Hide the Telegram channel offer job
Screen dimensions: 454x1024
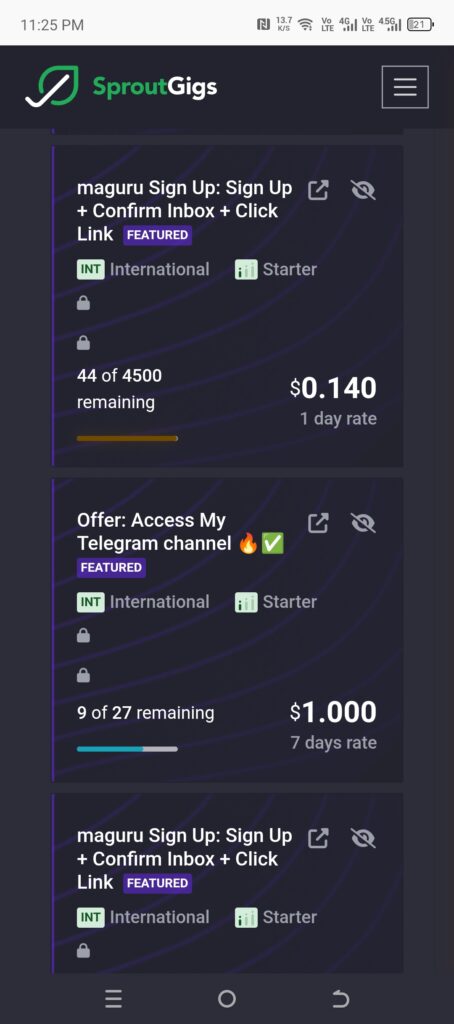(x=363, y=523)
